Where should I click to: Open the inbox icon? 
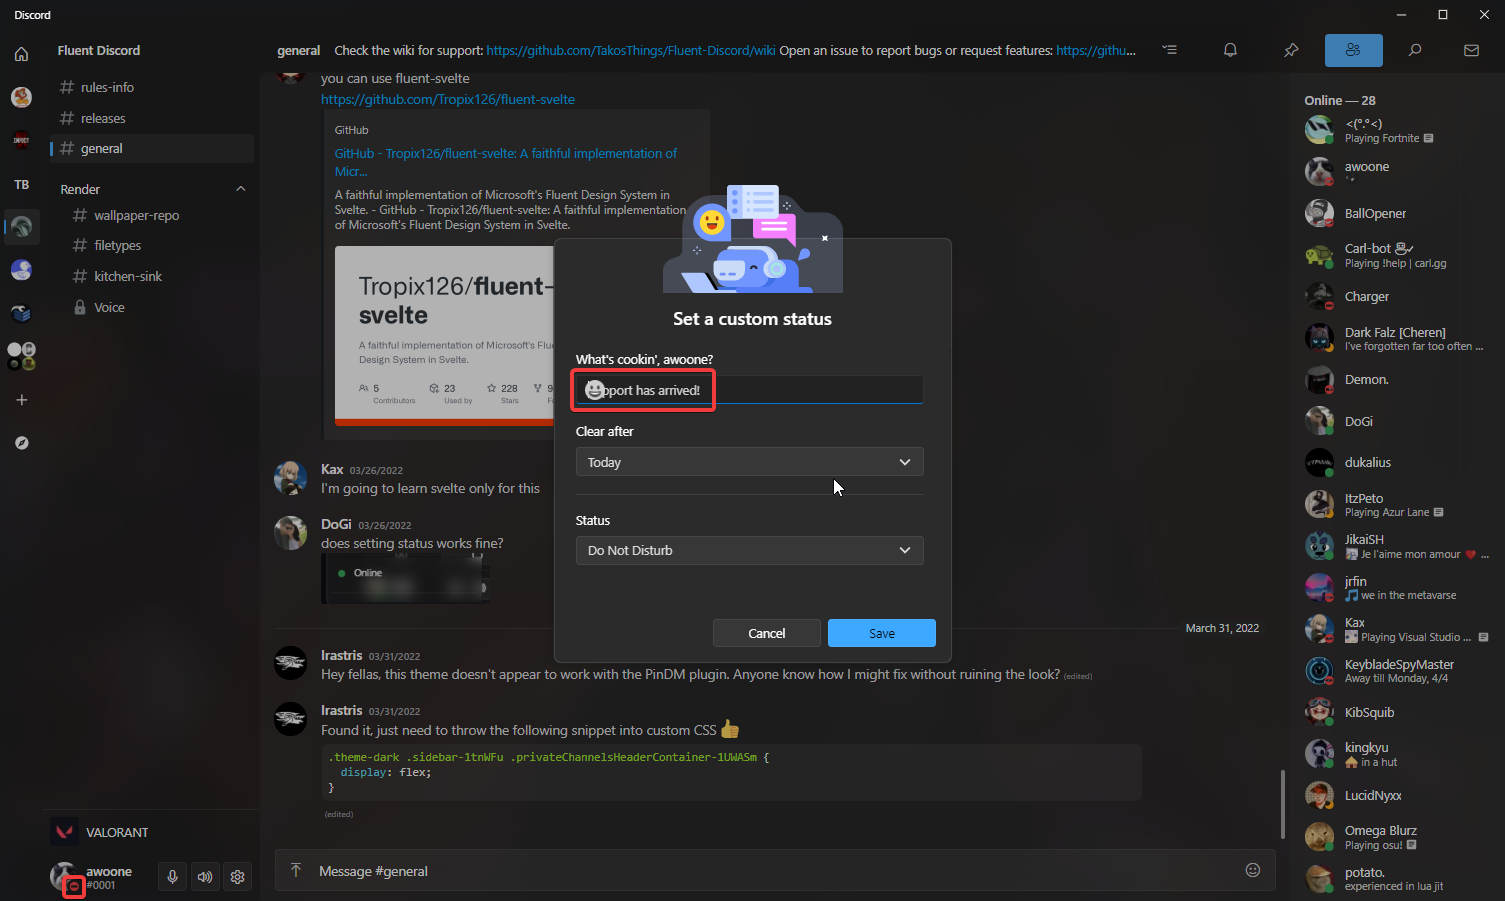click(x=1470, y=50)
